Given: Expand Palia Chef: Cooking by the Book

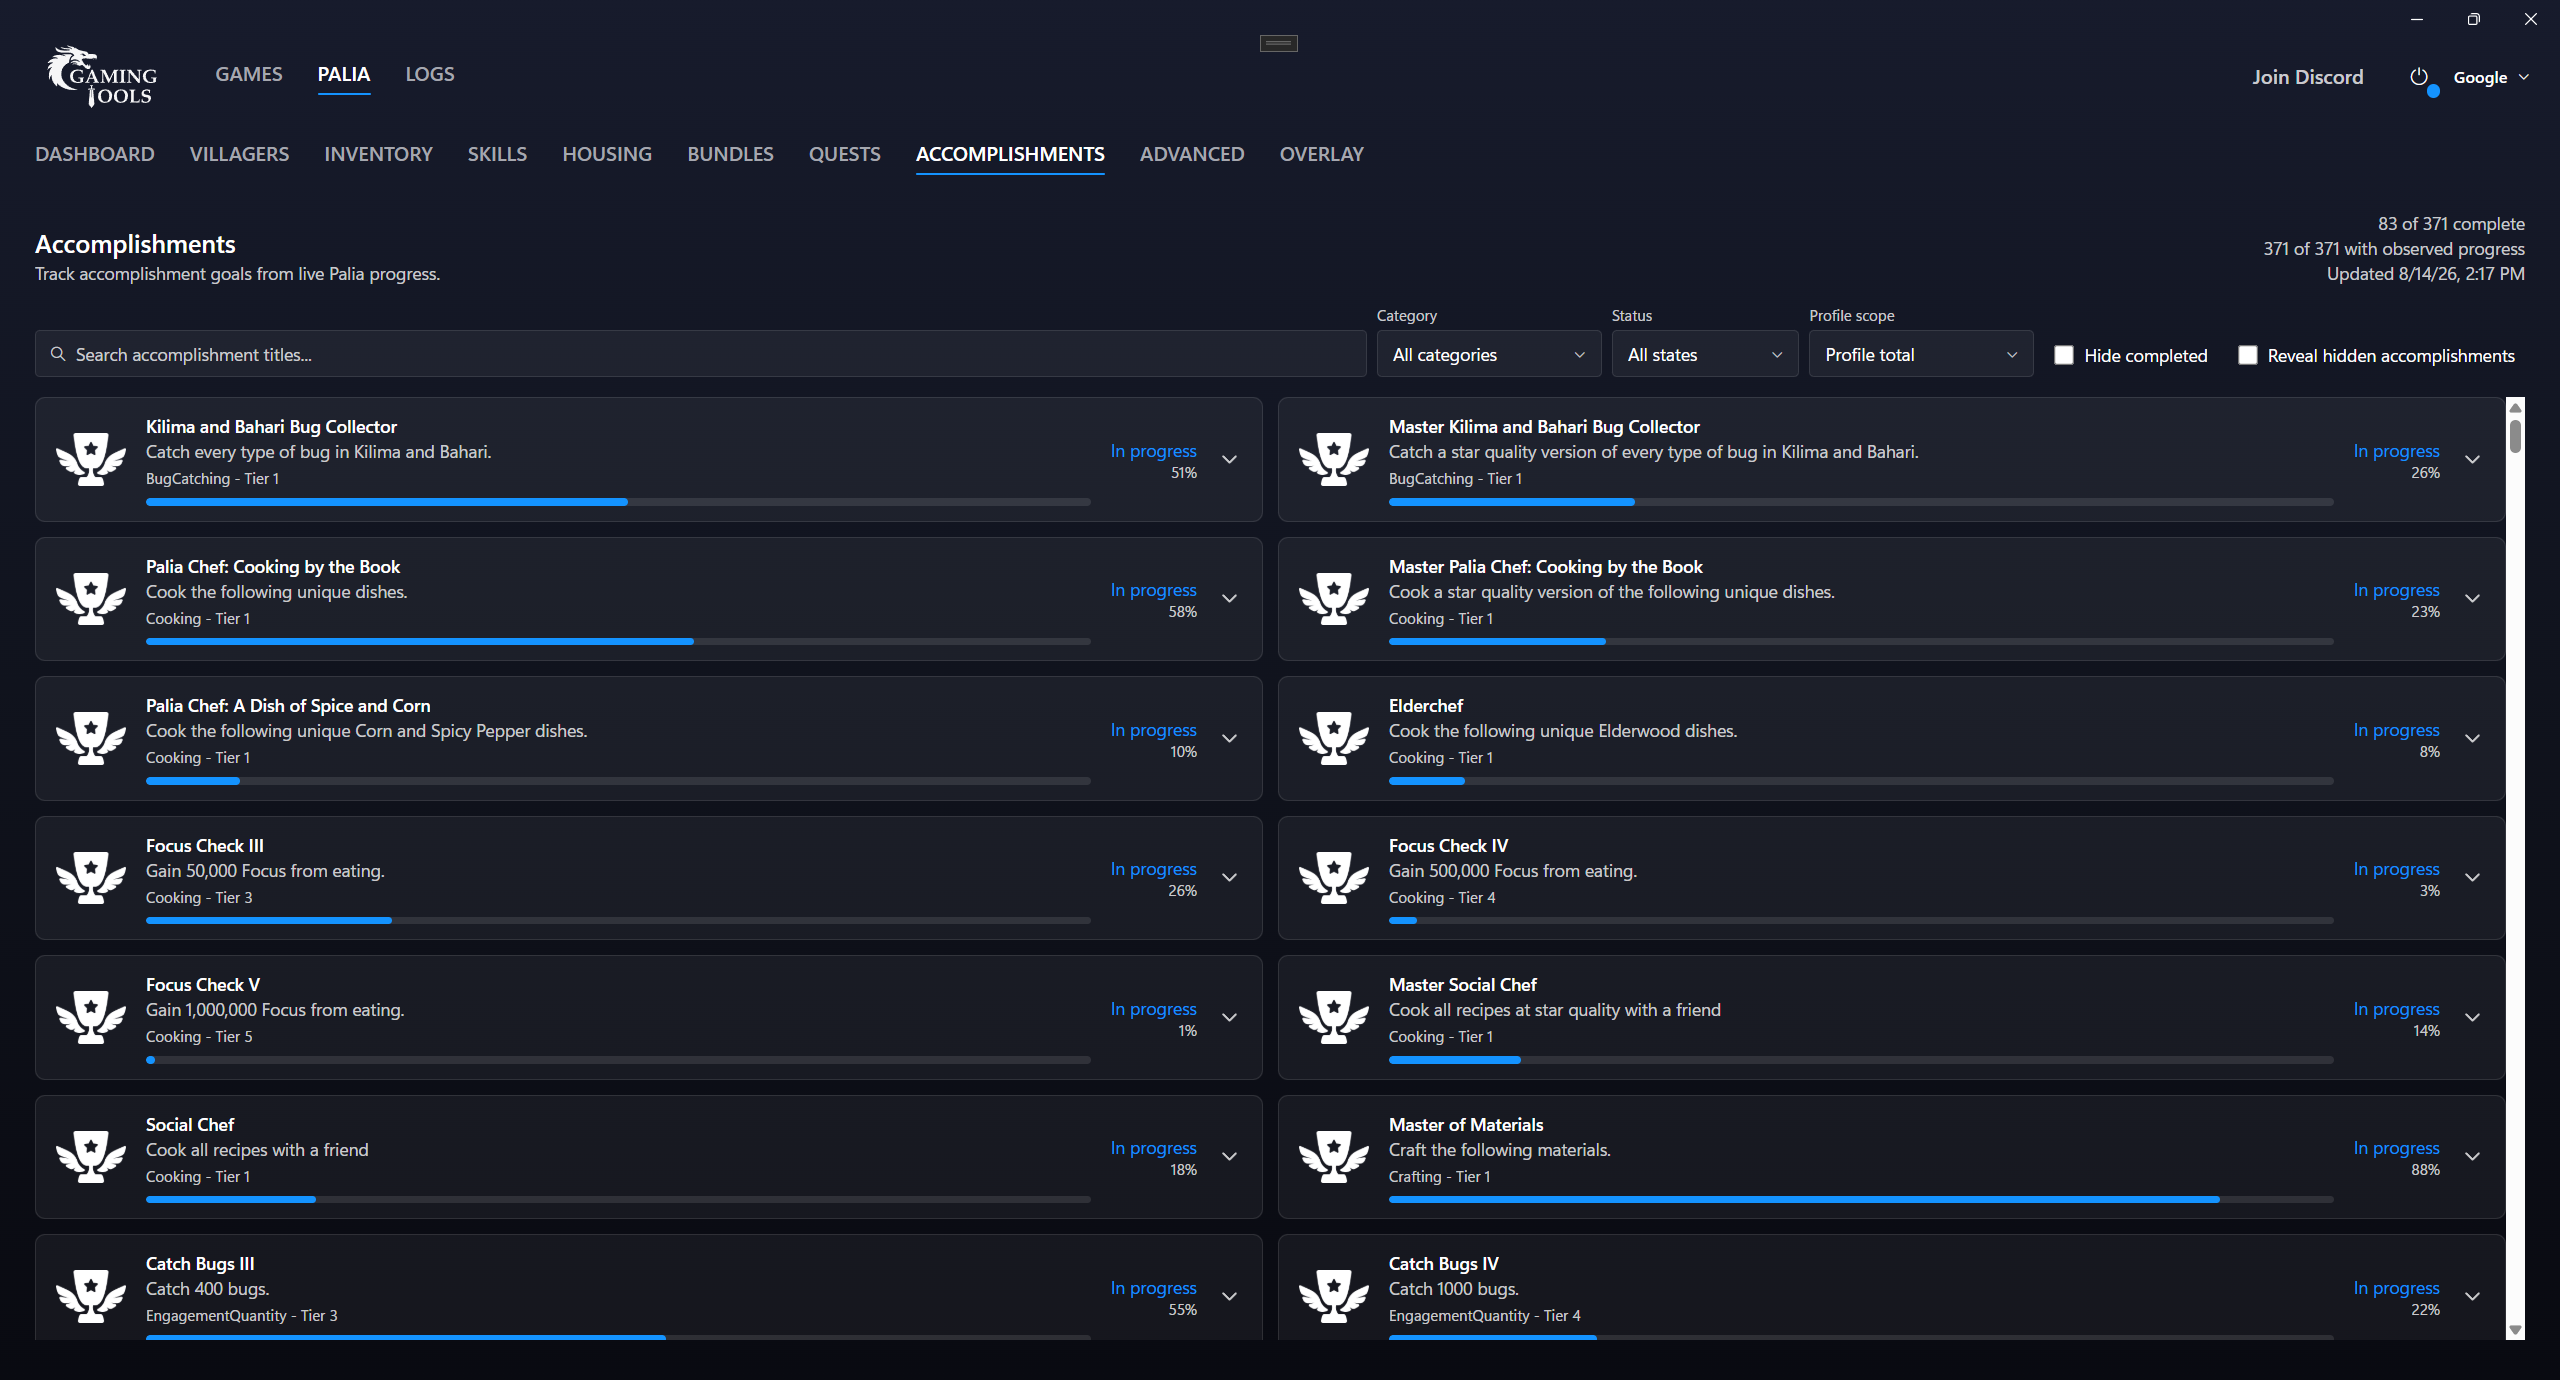Looking at the screenshot, I should click(1230, 598).
